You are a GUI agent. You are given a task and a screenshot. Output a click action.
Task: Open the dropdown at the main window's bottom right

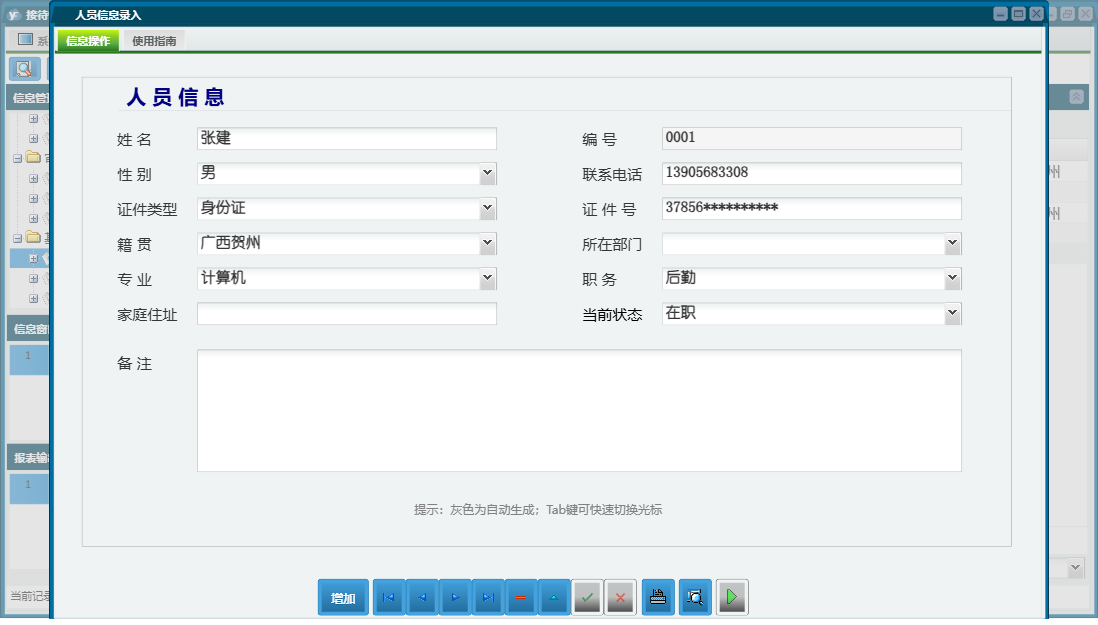tap(1076, 568)
